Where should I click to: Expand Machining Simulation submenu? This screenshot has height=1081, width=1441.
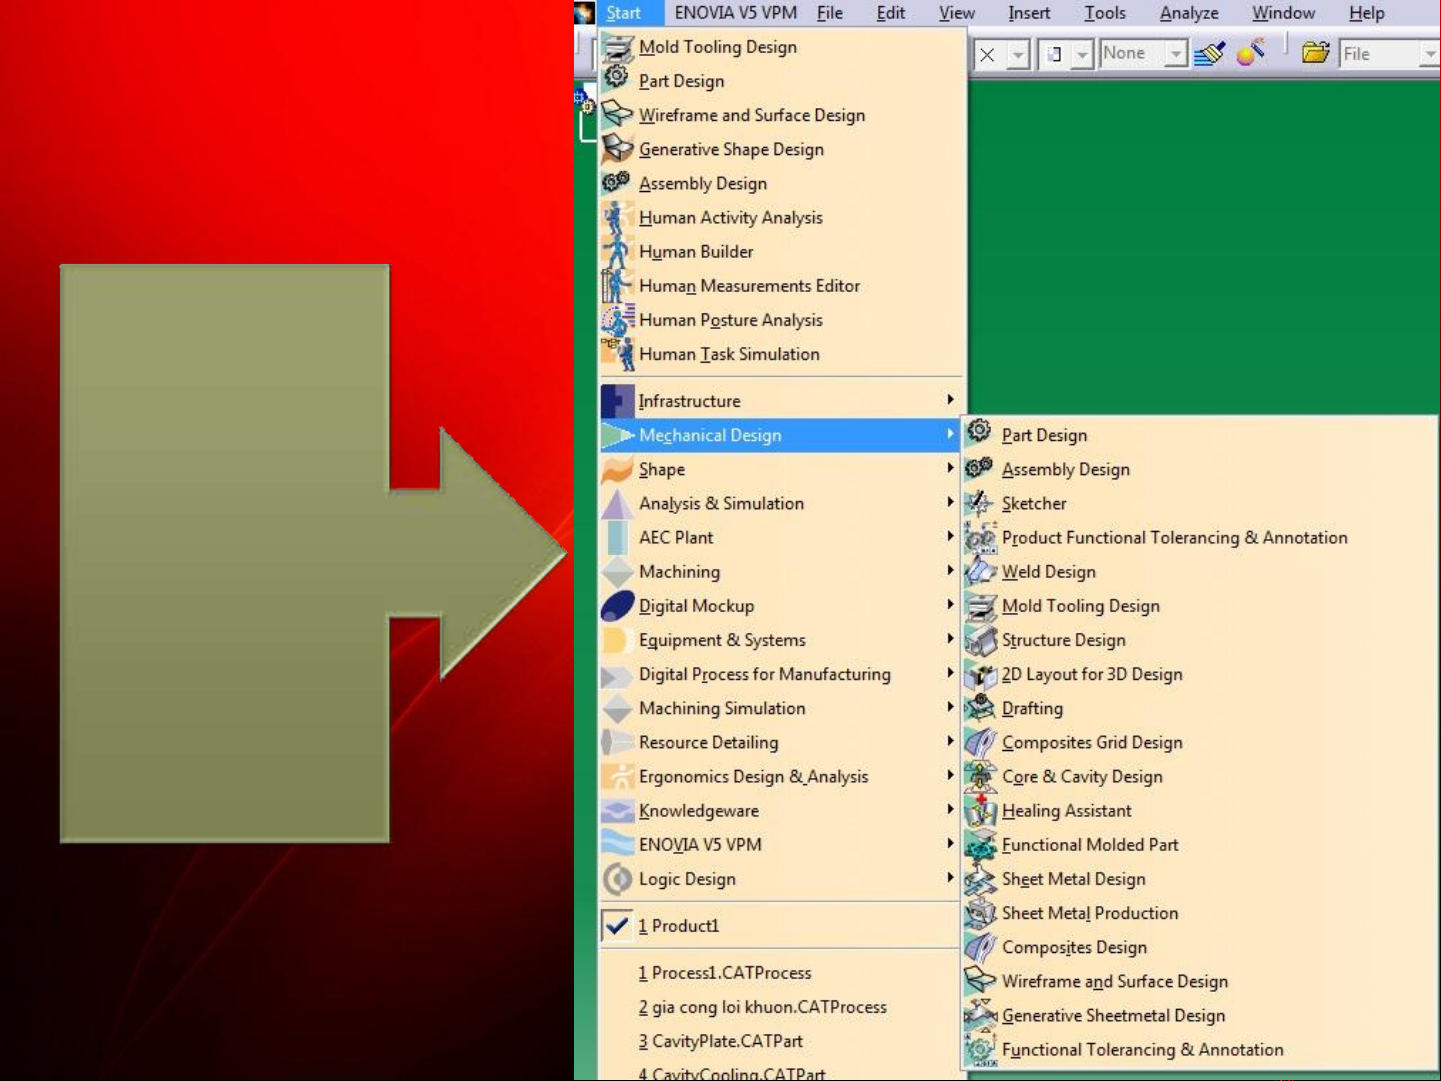point(782,708)
